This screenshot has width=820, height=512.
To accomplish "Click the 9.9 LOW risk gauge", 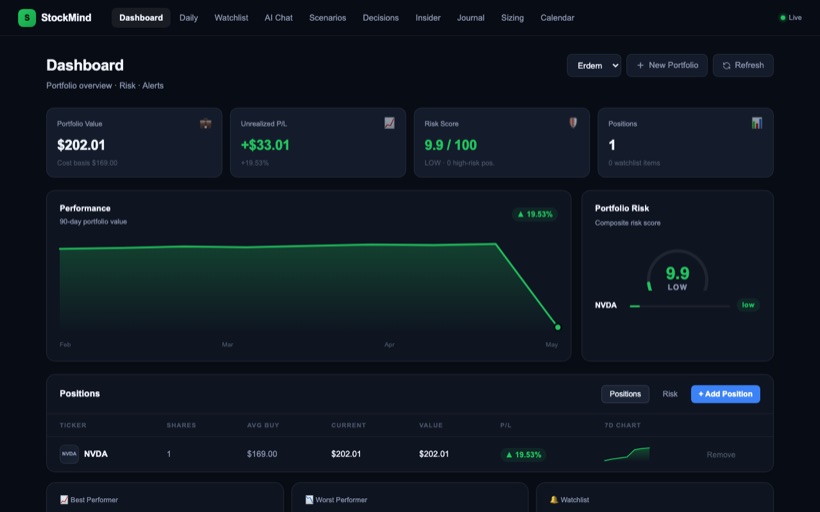I will point(677,271).
